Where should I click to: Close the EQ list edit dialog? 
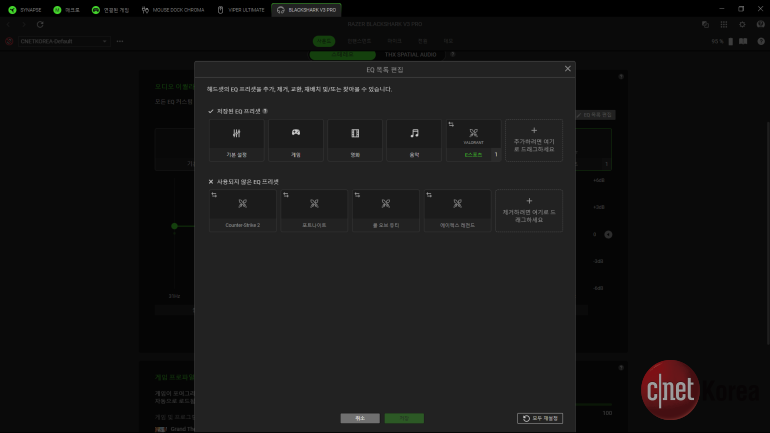coord(568,69)
